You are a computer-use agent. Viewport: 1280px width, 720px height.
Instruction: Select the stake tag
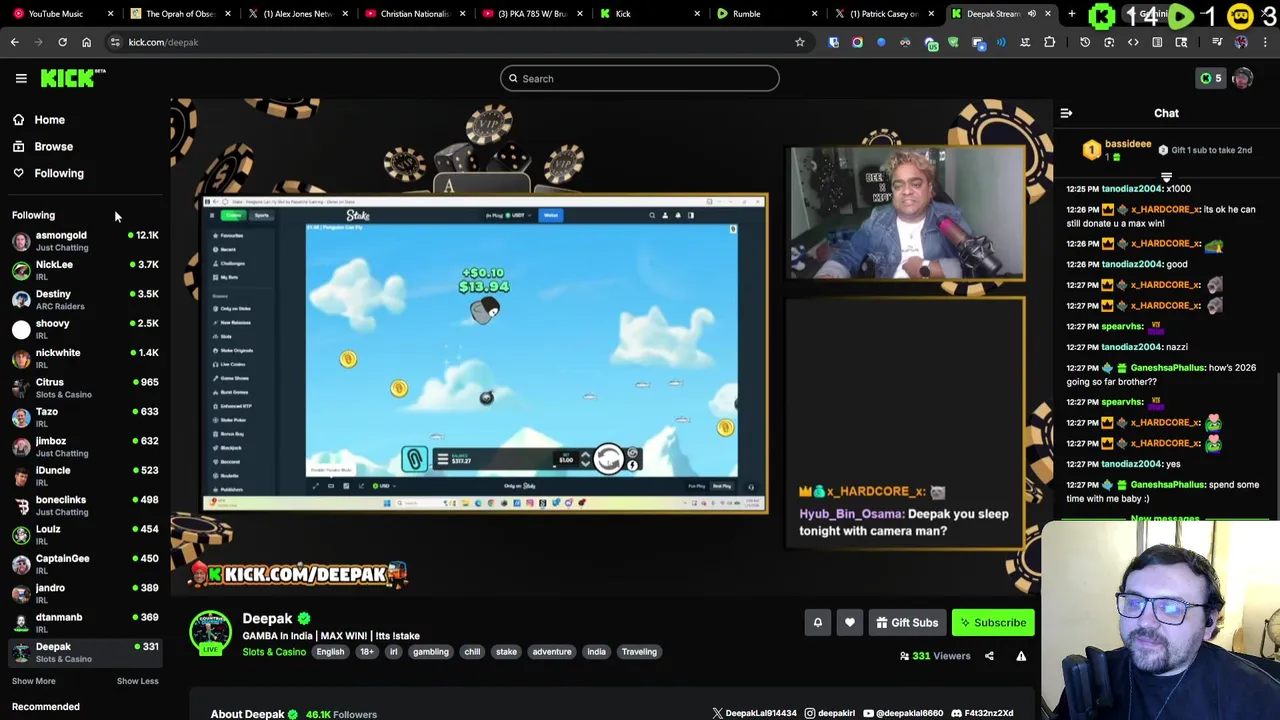pyautogui.click(x=506, y=652)
